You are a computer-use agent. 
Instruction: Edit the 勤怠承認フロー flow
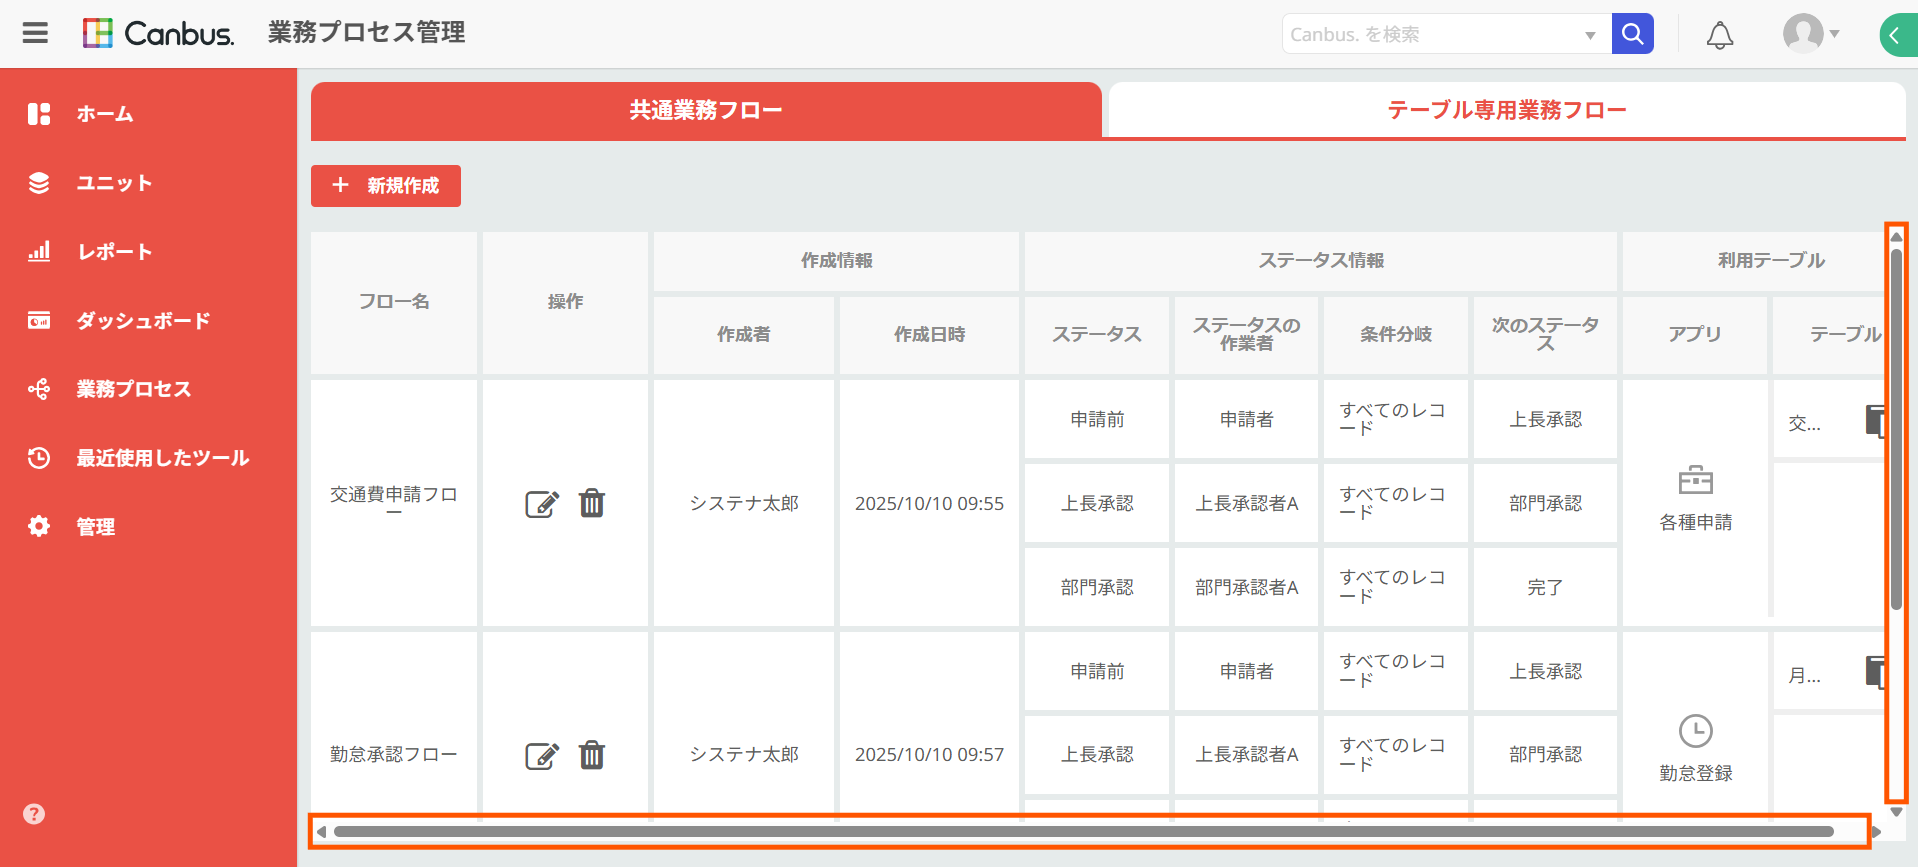point(542,756)
